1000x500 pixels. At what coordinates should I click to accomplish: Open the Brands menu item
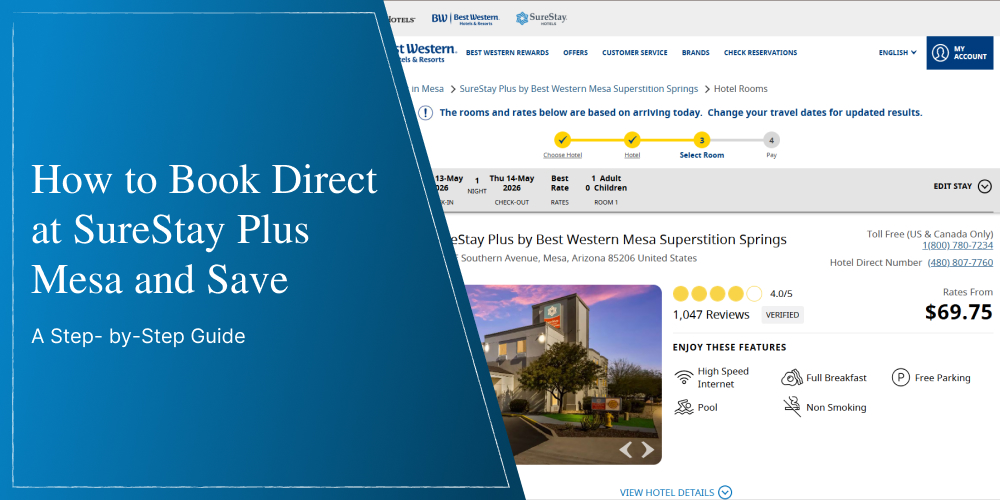(695, 53)
